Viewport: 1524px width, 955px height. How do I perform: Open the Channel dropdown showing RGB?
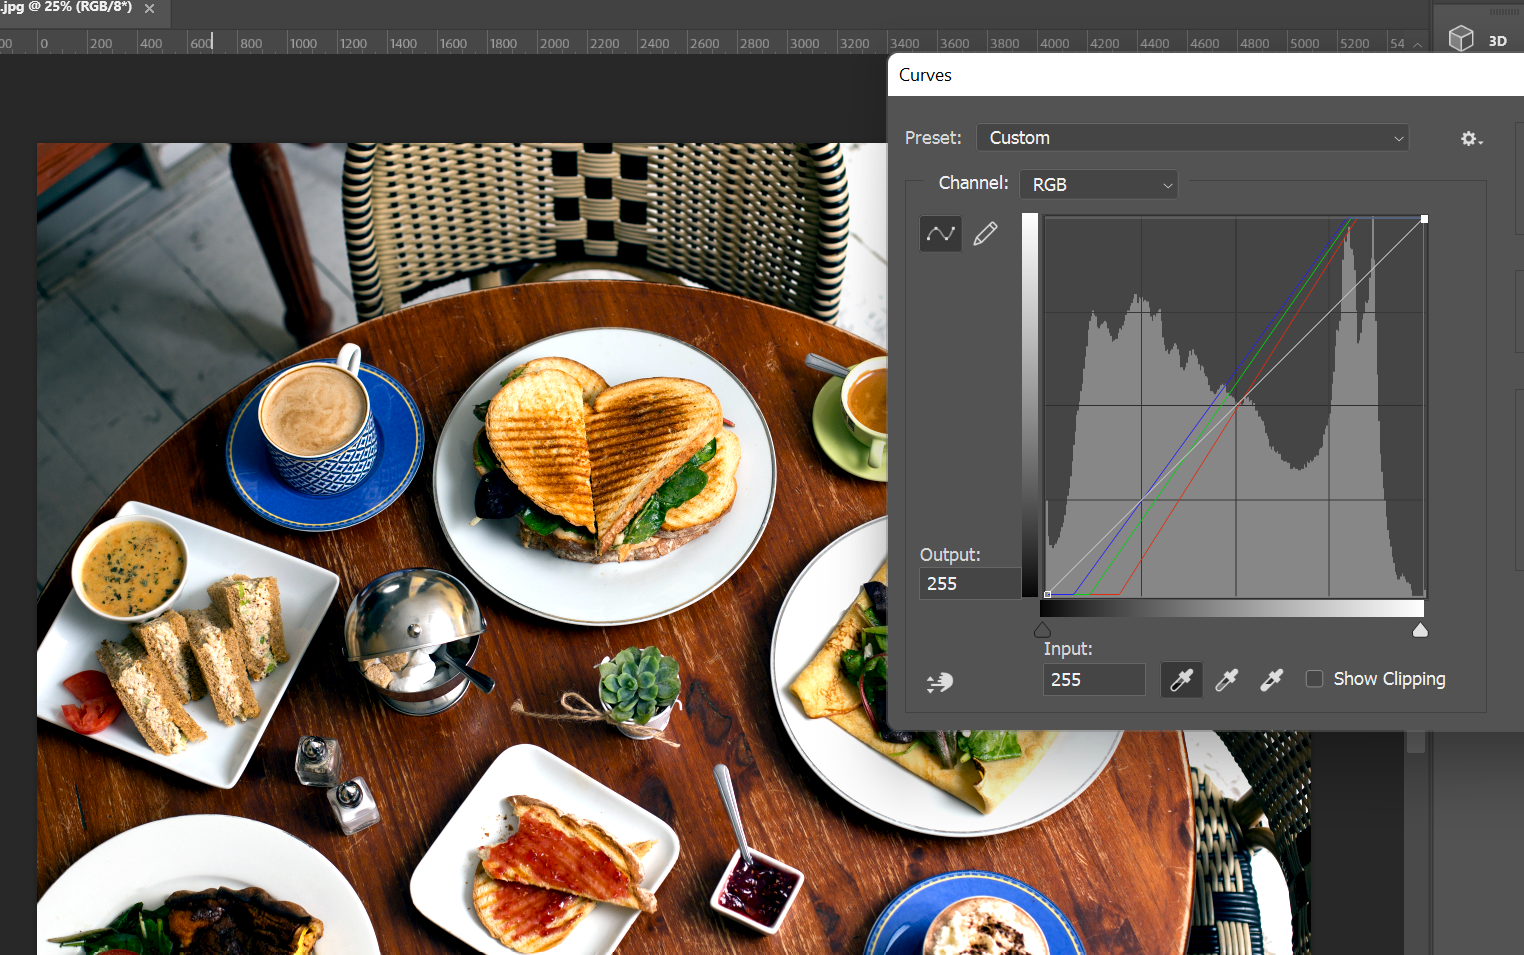tap(1098, 185)
